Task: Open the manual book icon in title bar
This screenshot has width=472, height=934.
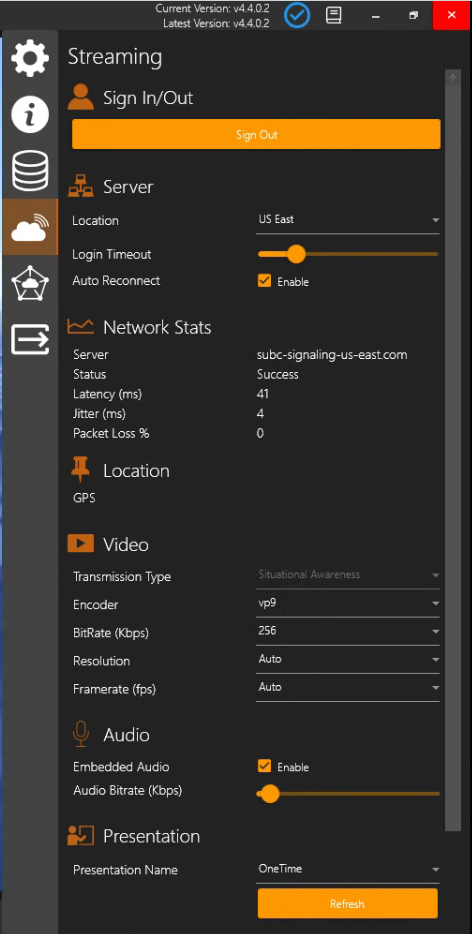Action: click(x=334, y=15)
